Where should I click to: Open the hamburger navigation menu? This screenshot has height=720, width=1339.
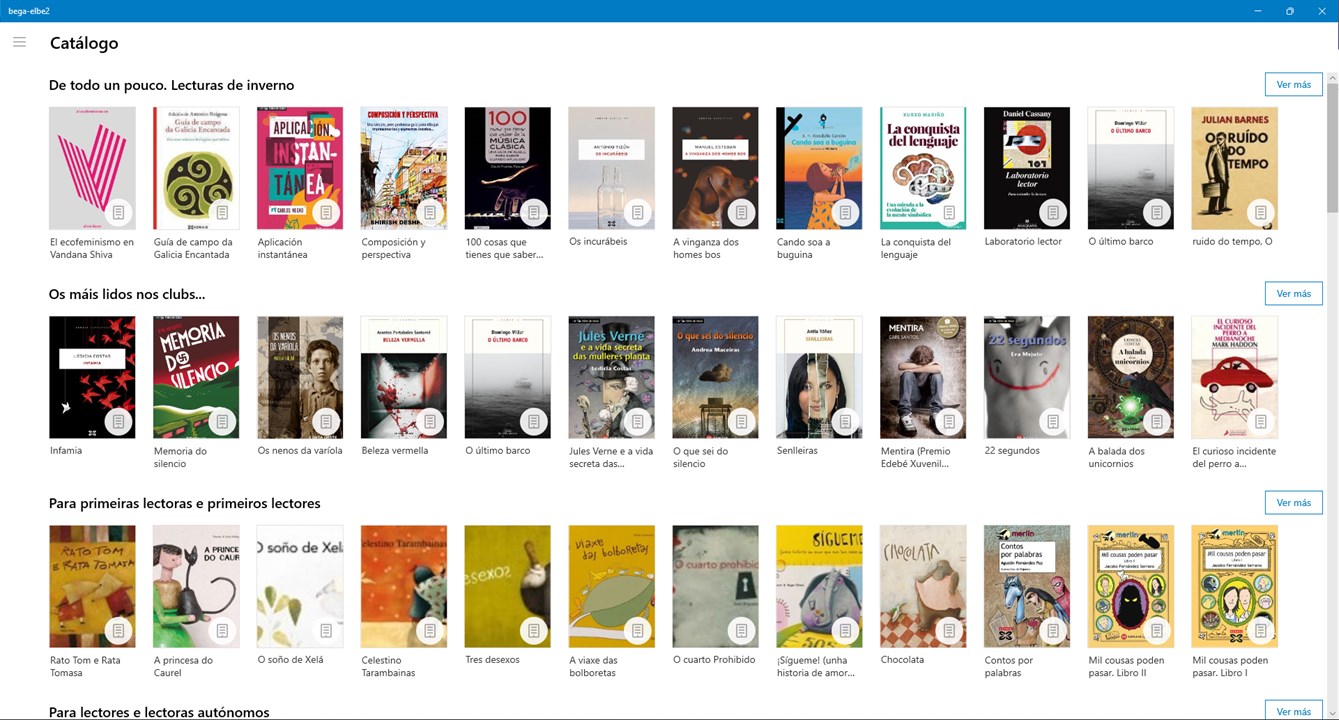19,42
